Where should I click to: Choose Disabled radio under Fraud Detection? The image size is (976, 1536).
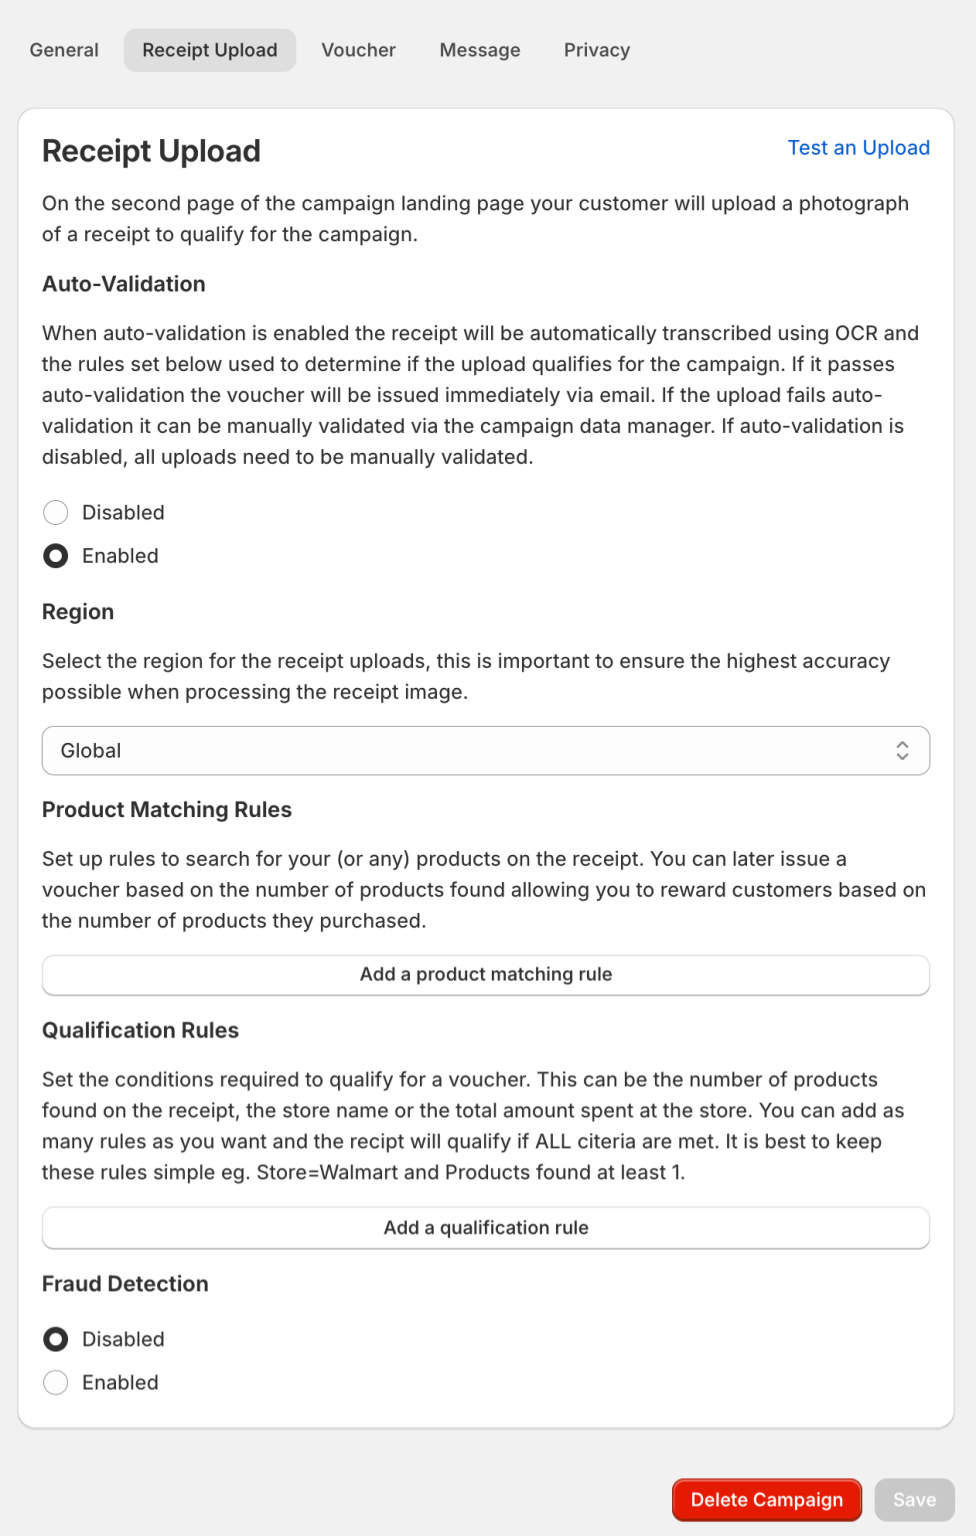tap(56, 1339)
